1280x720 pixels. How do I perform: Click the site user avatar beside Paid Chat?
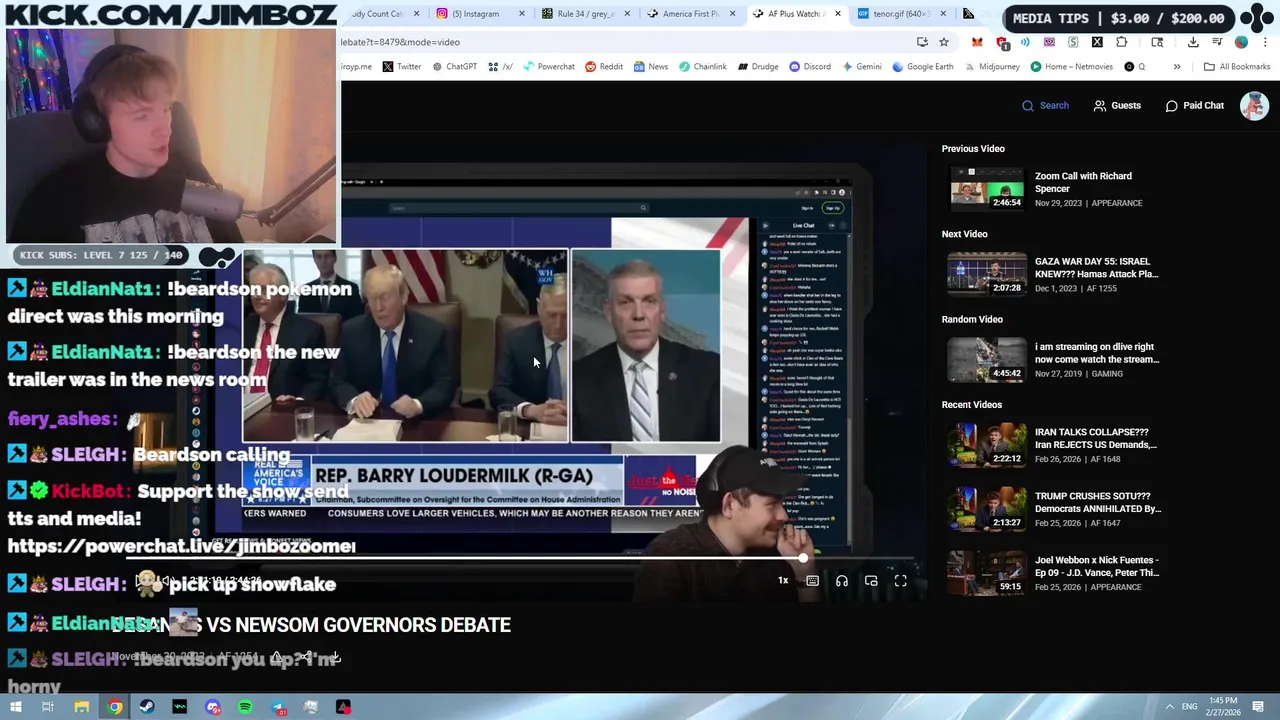[x=1254, y=105]
